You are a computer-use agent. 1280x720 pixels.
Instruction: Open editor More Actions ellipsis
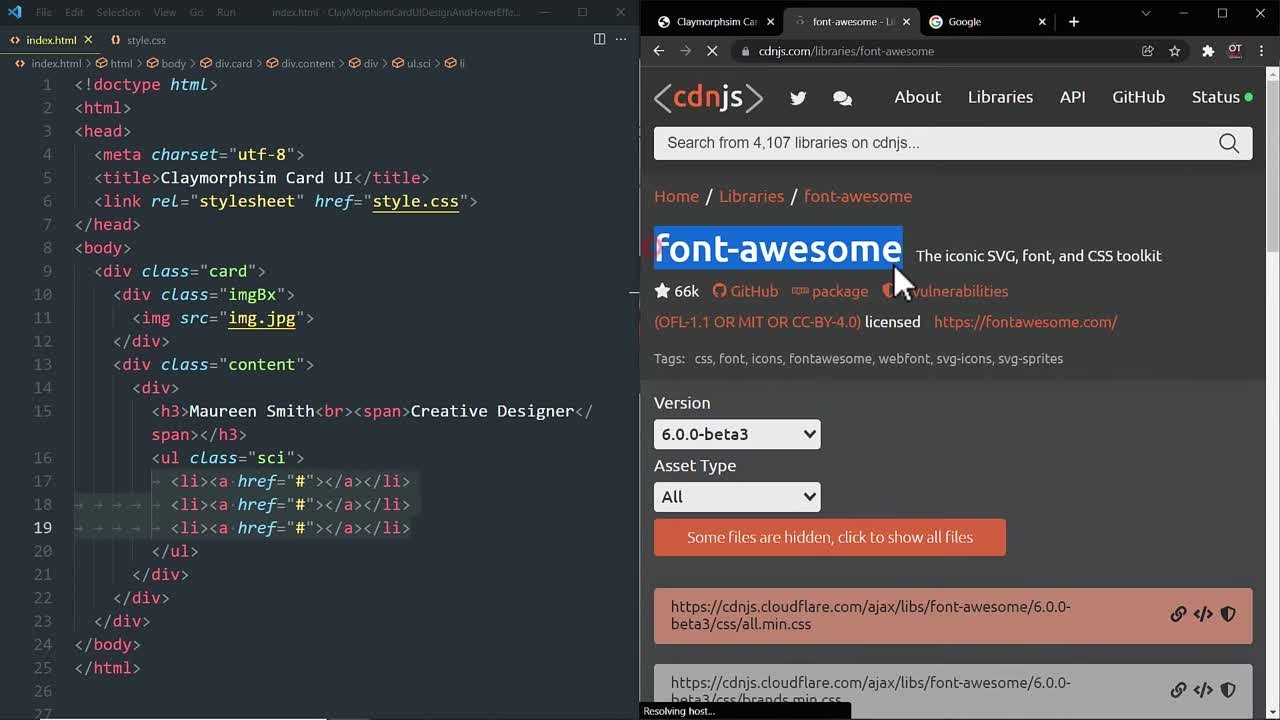[x=621, y=39]
